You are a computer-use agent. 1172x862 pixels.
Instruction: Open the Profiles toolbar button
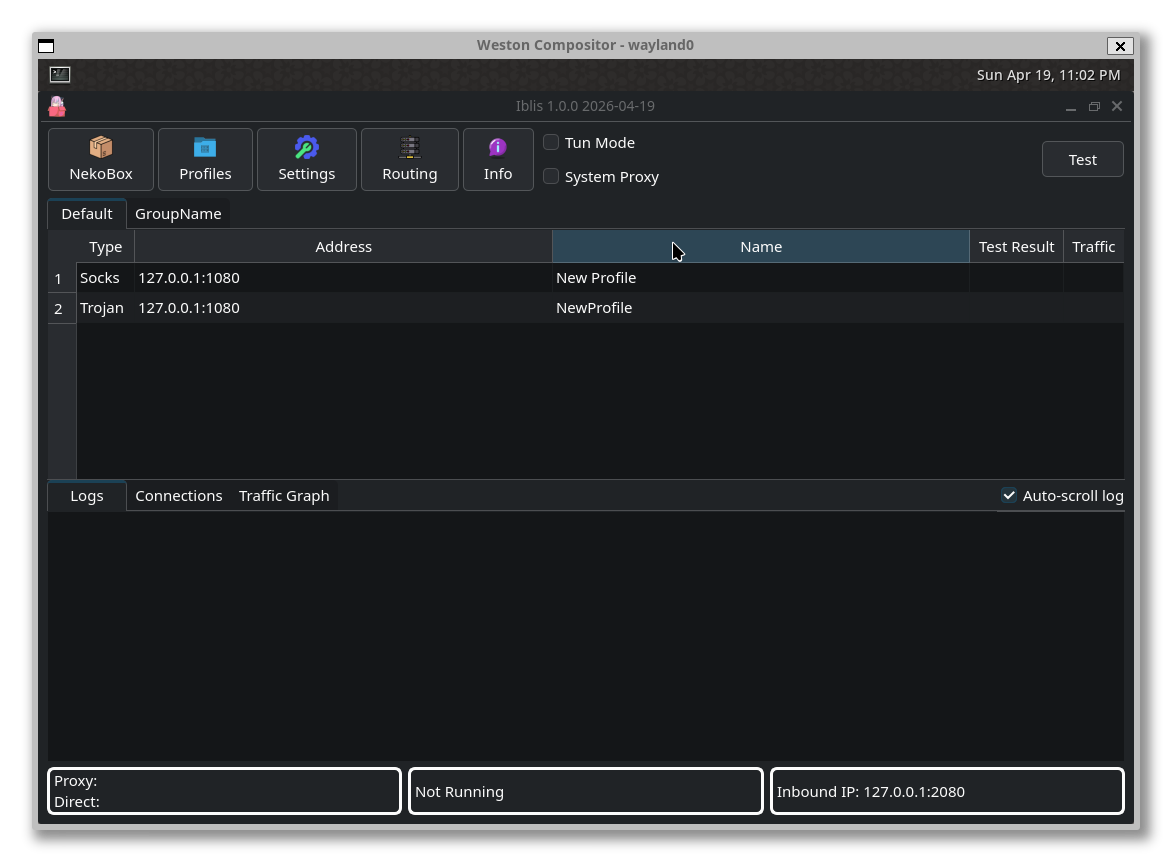[x=205, y=159]
